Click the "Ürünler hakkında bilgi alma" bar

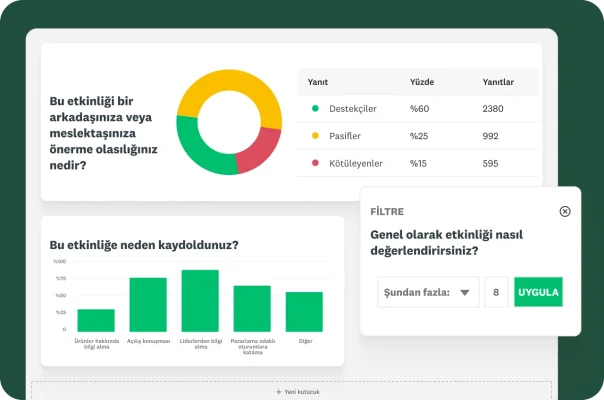96,320
